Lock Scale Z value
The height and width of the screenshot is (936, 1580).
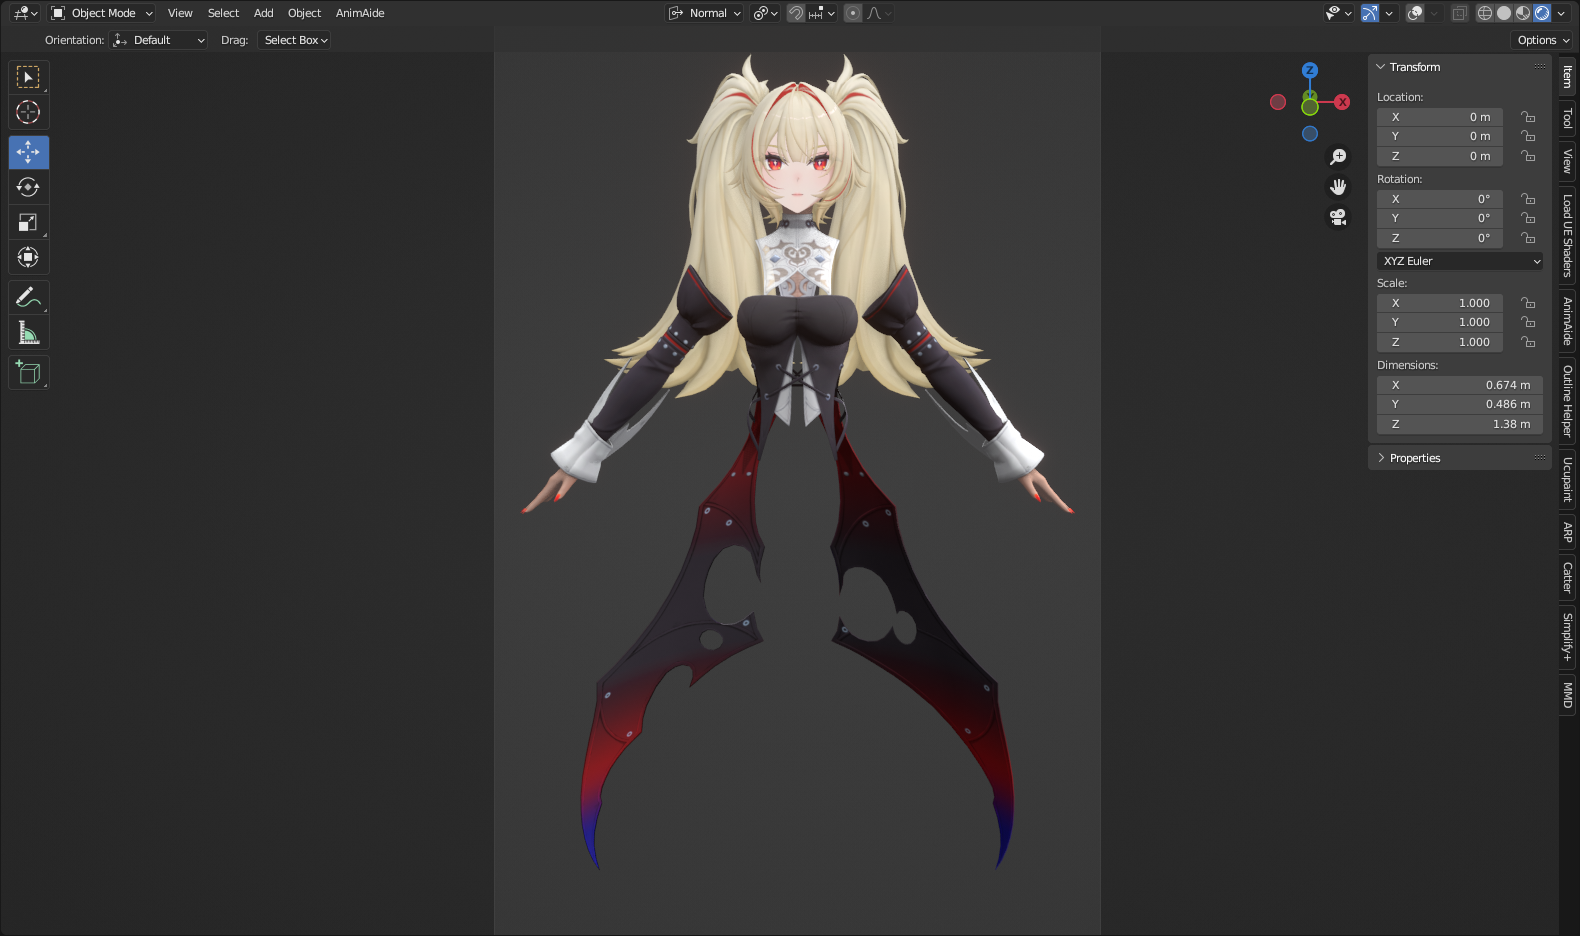[x=1528, y=342]
